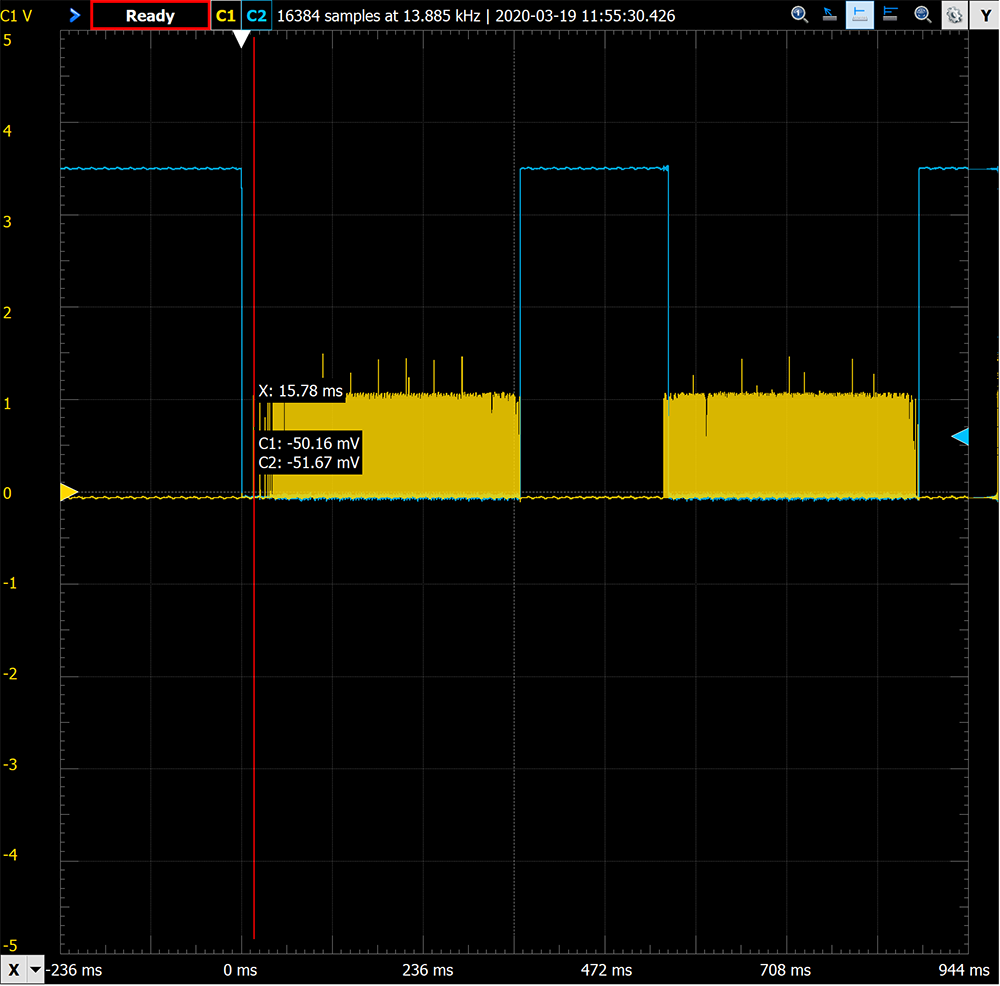Screen dimensions: 1000x986
Task: Click the -236 ms time axis label
Action: [74, 970]
